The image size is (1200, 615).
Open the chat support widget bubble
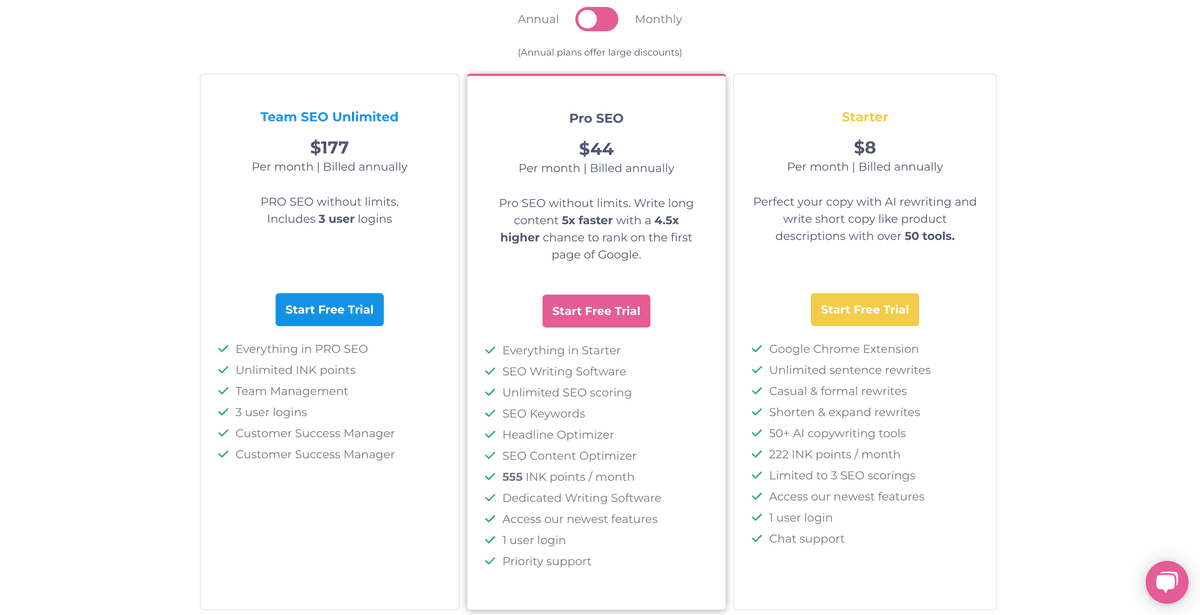(x=1167, y=581)
